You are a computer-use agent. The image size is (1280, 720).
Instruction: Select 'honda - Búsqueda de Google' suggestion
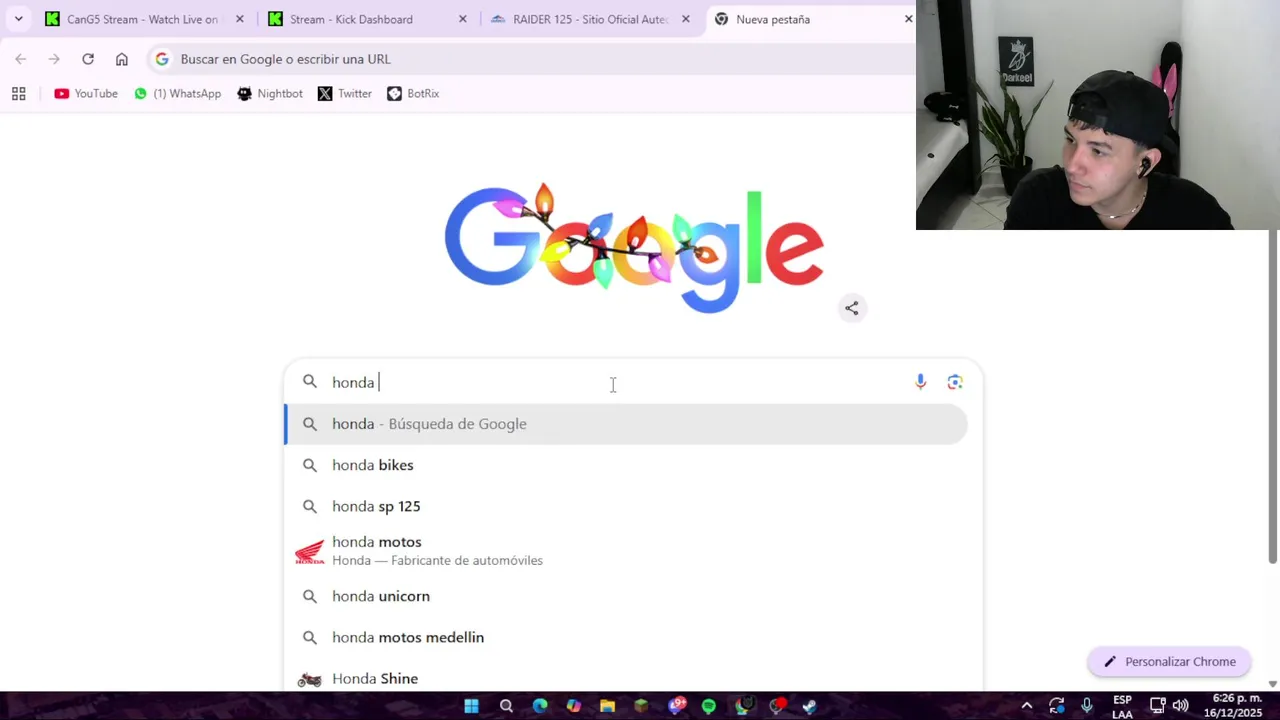coord(626,424)
